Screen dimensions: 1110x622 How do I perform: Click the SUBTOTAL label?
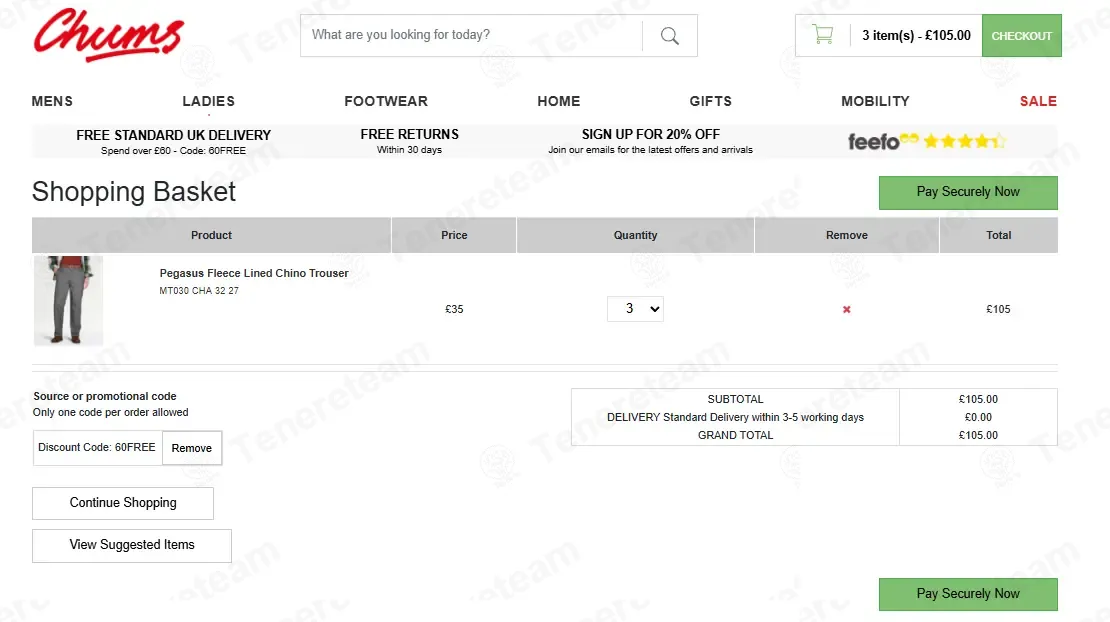pos(736,399)
